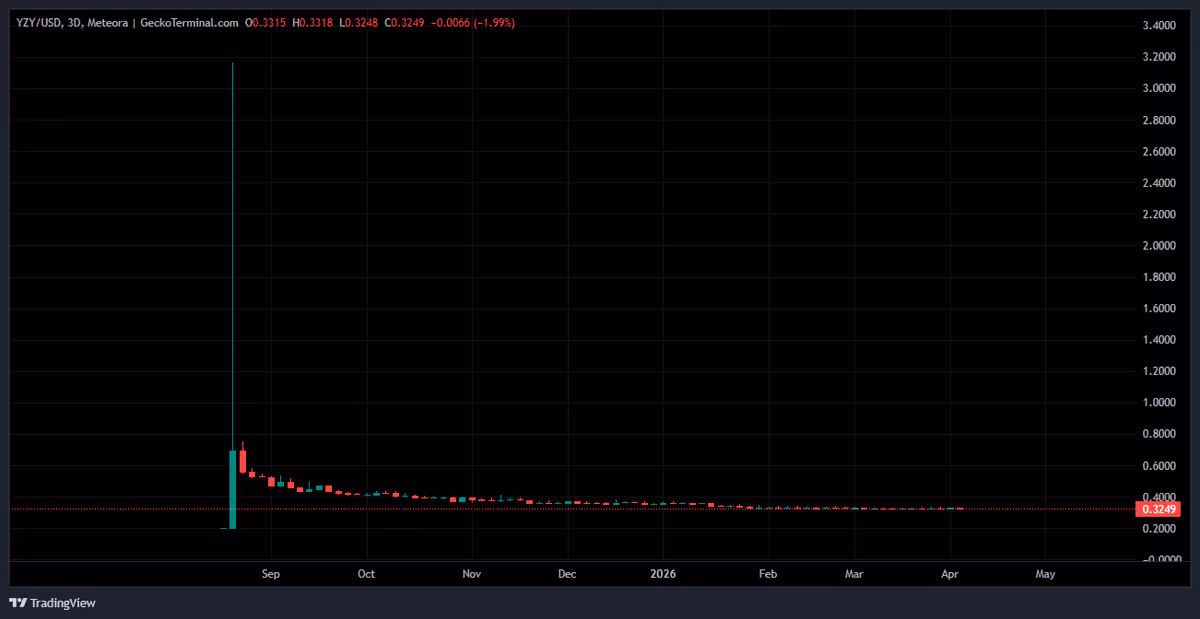Select the May label on time axis

point(1045,574)
